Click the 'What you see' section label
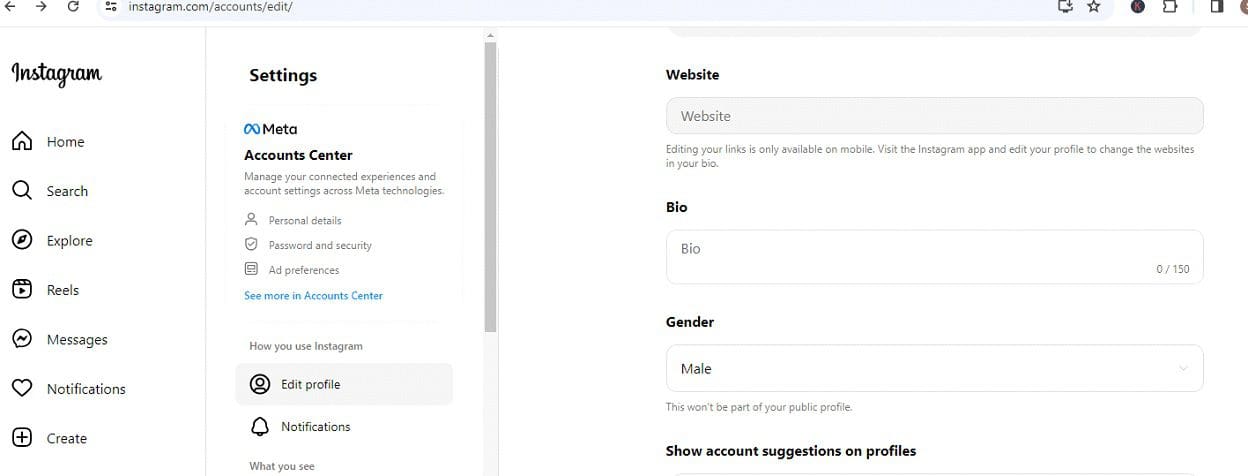This screenshot has height=476, width=1248. click(x=282, y=466)
